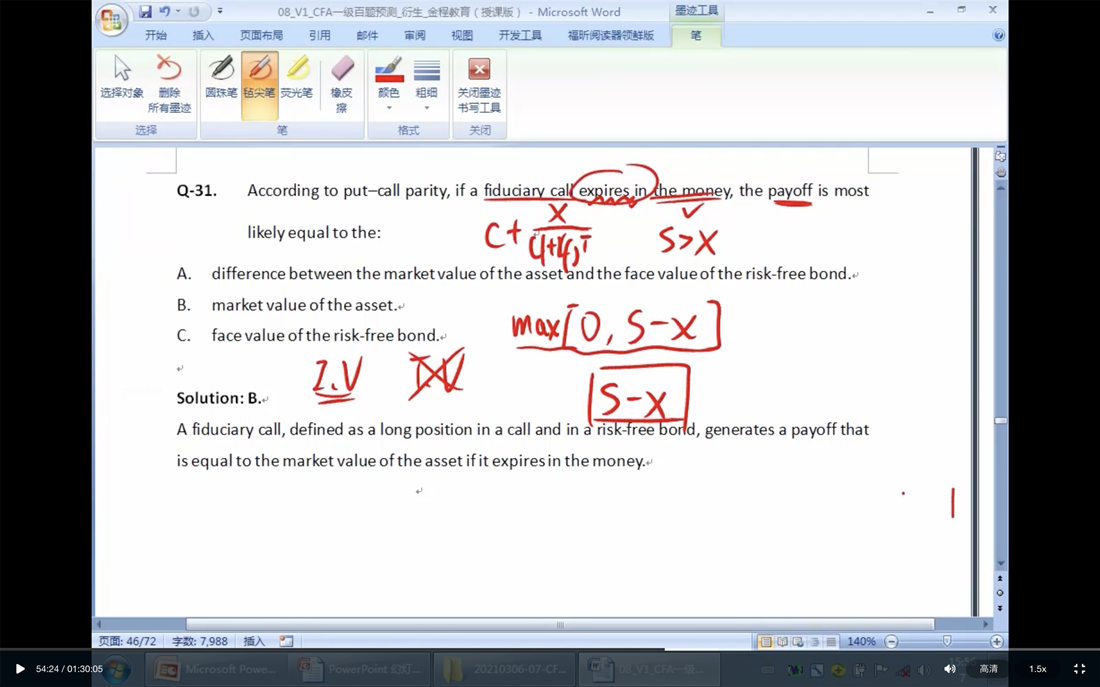The image size is (1100, 687).
Task: Select the 笔 pens ribbon tab
Action: 695,35
